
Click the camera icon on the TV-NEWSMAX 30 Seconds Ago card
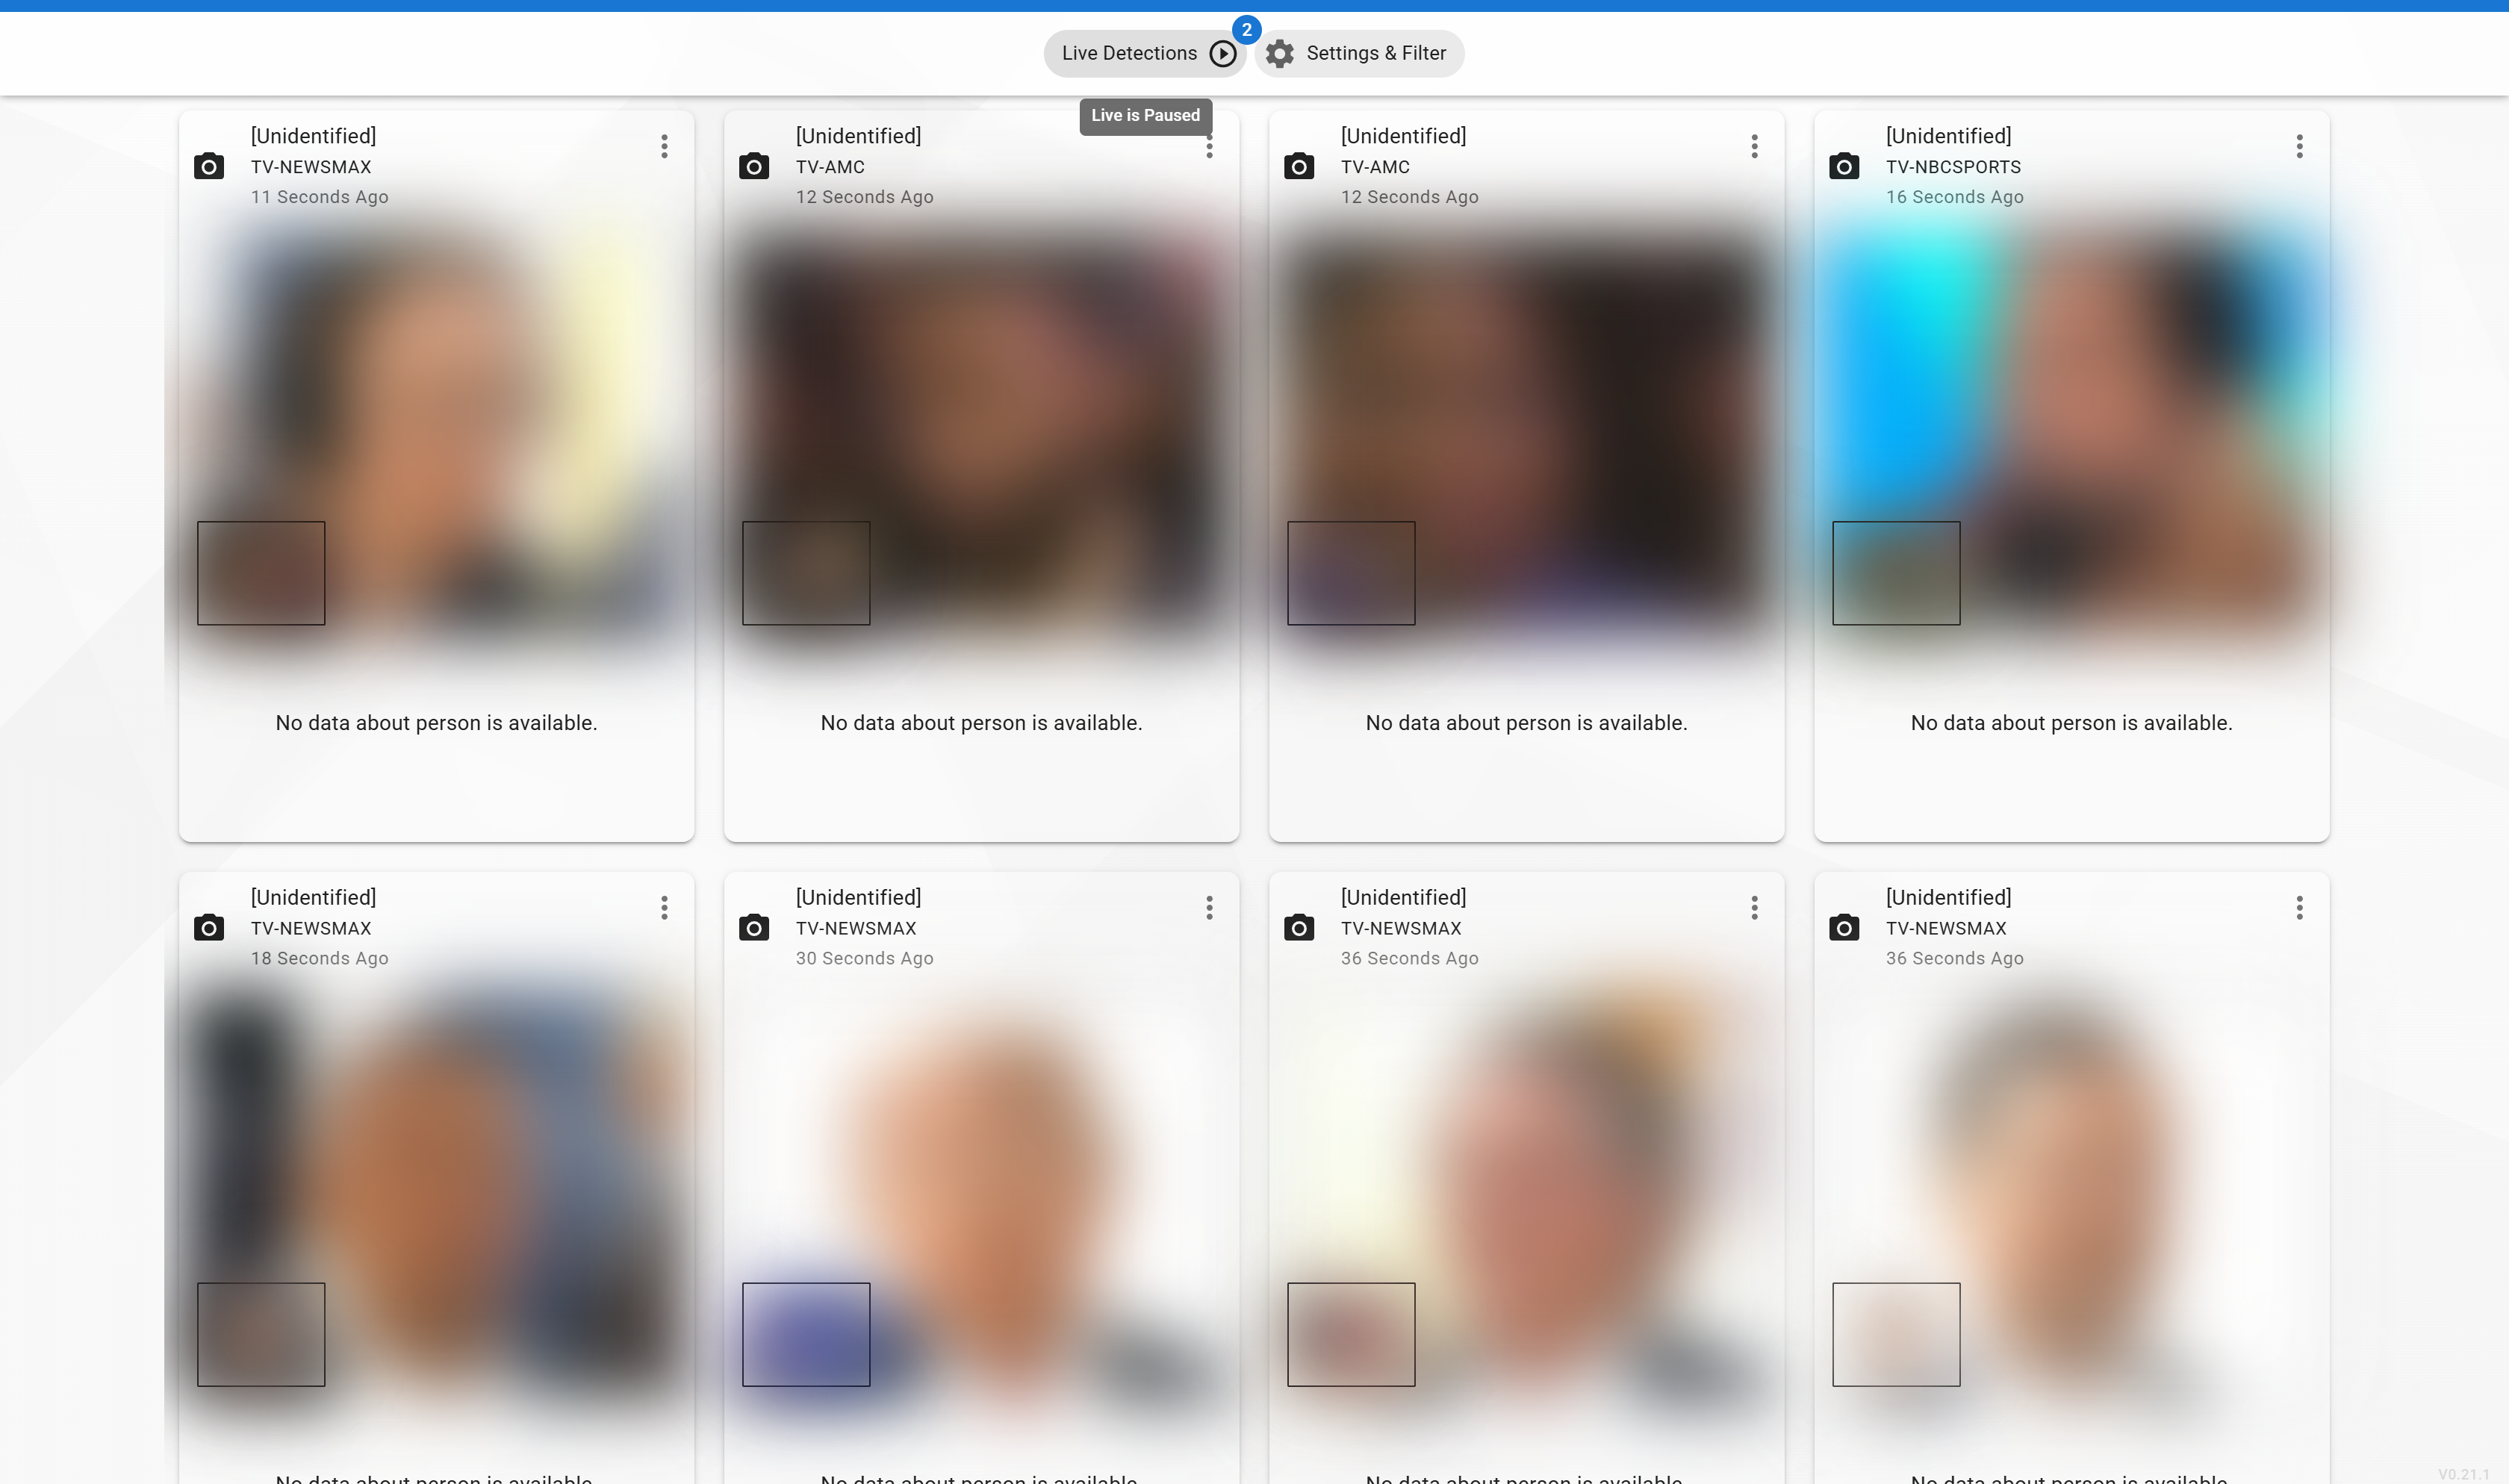click(x=754, y=927)
